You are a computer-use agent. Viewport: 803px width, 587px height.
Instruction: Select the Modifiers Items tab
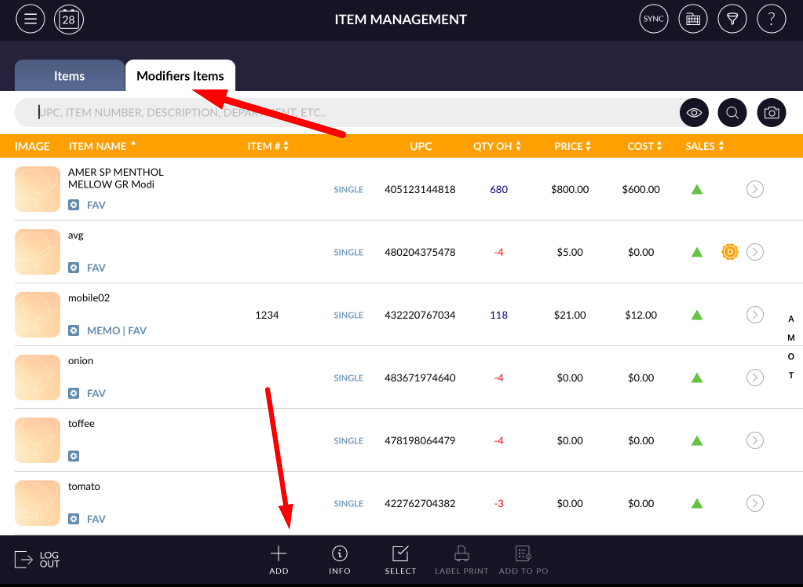pos(180,76)
